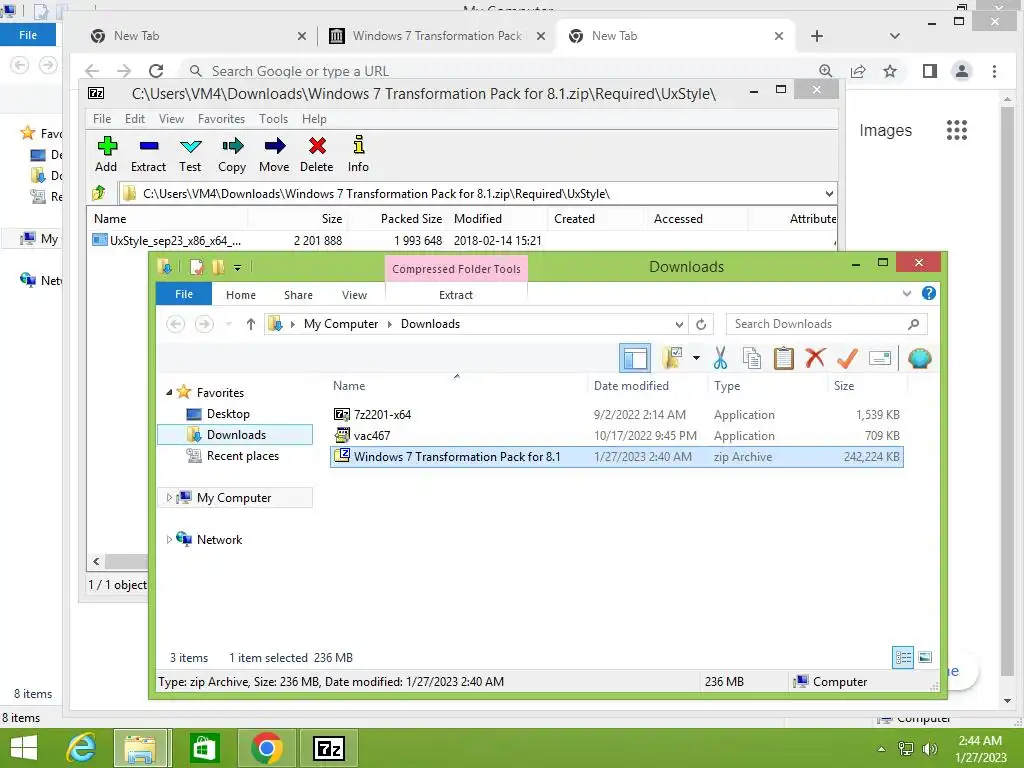Viewport: 1024px width, 768px height.
Task: Select the vac467 application file
Action: pyautogui.click(x=372, y=436)
